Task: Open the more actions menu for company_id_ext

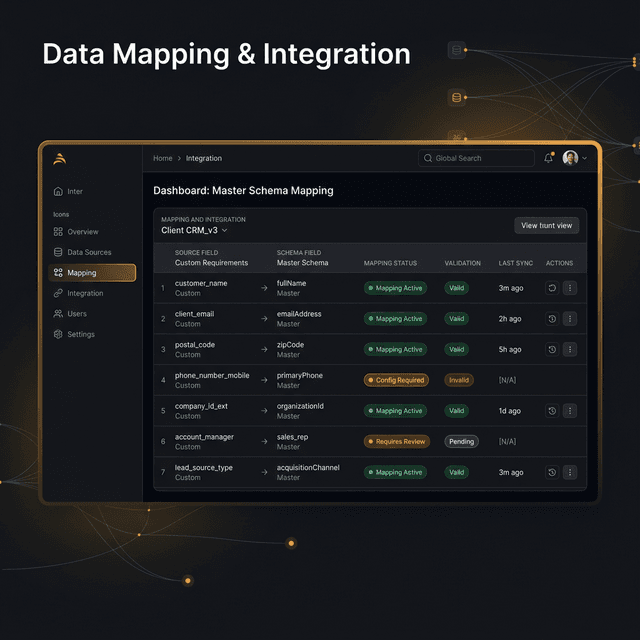Action: [570, 411]
